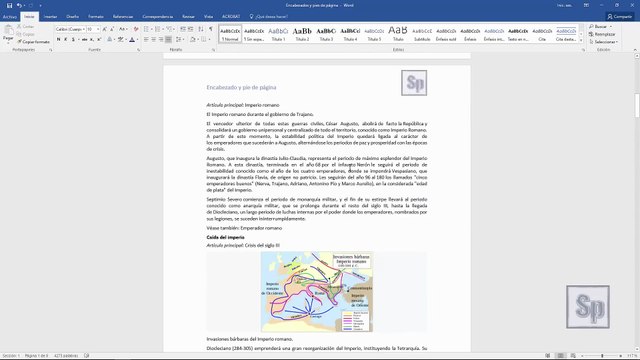Toggle justify alignment
The height and width of the screenshot is (360, 640).
click(168, 39)
